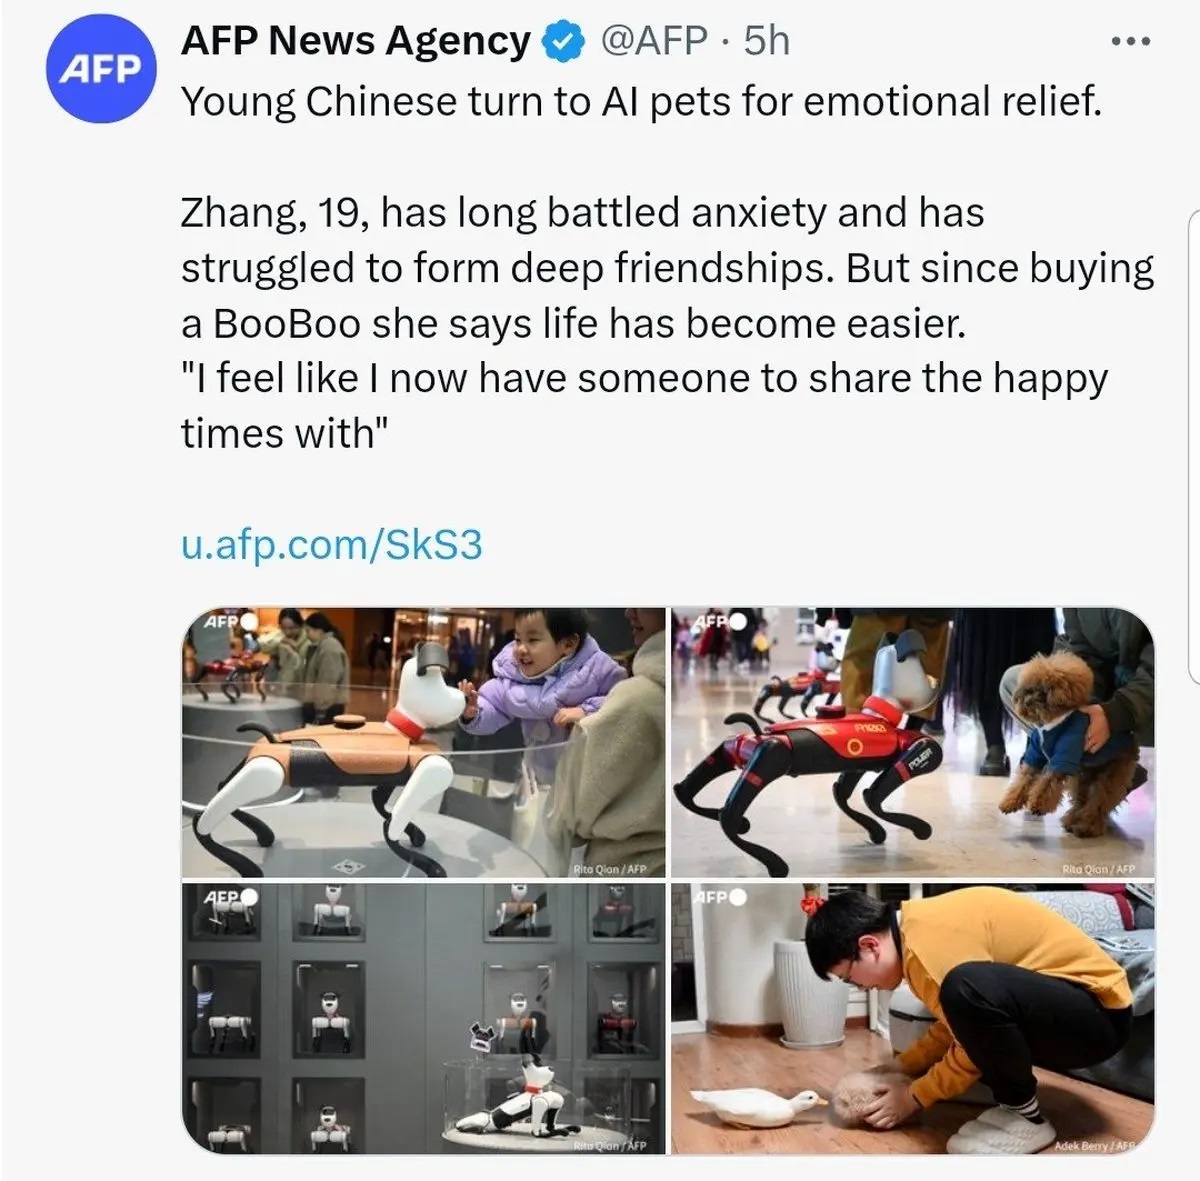The image size is (1200, 1181).
Task: Open the 5h timestamp permalink
Action: pos(767,41)
